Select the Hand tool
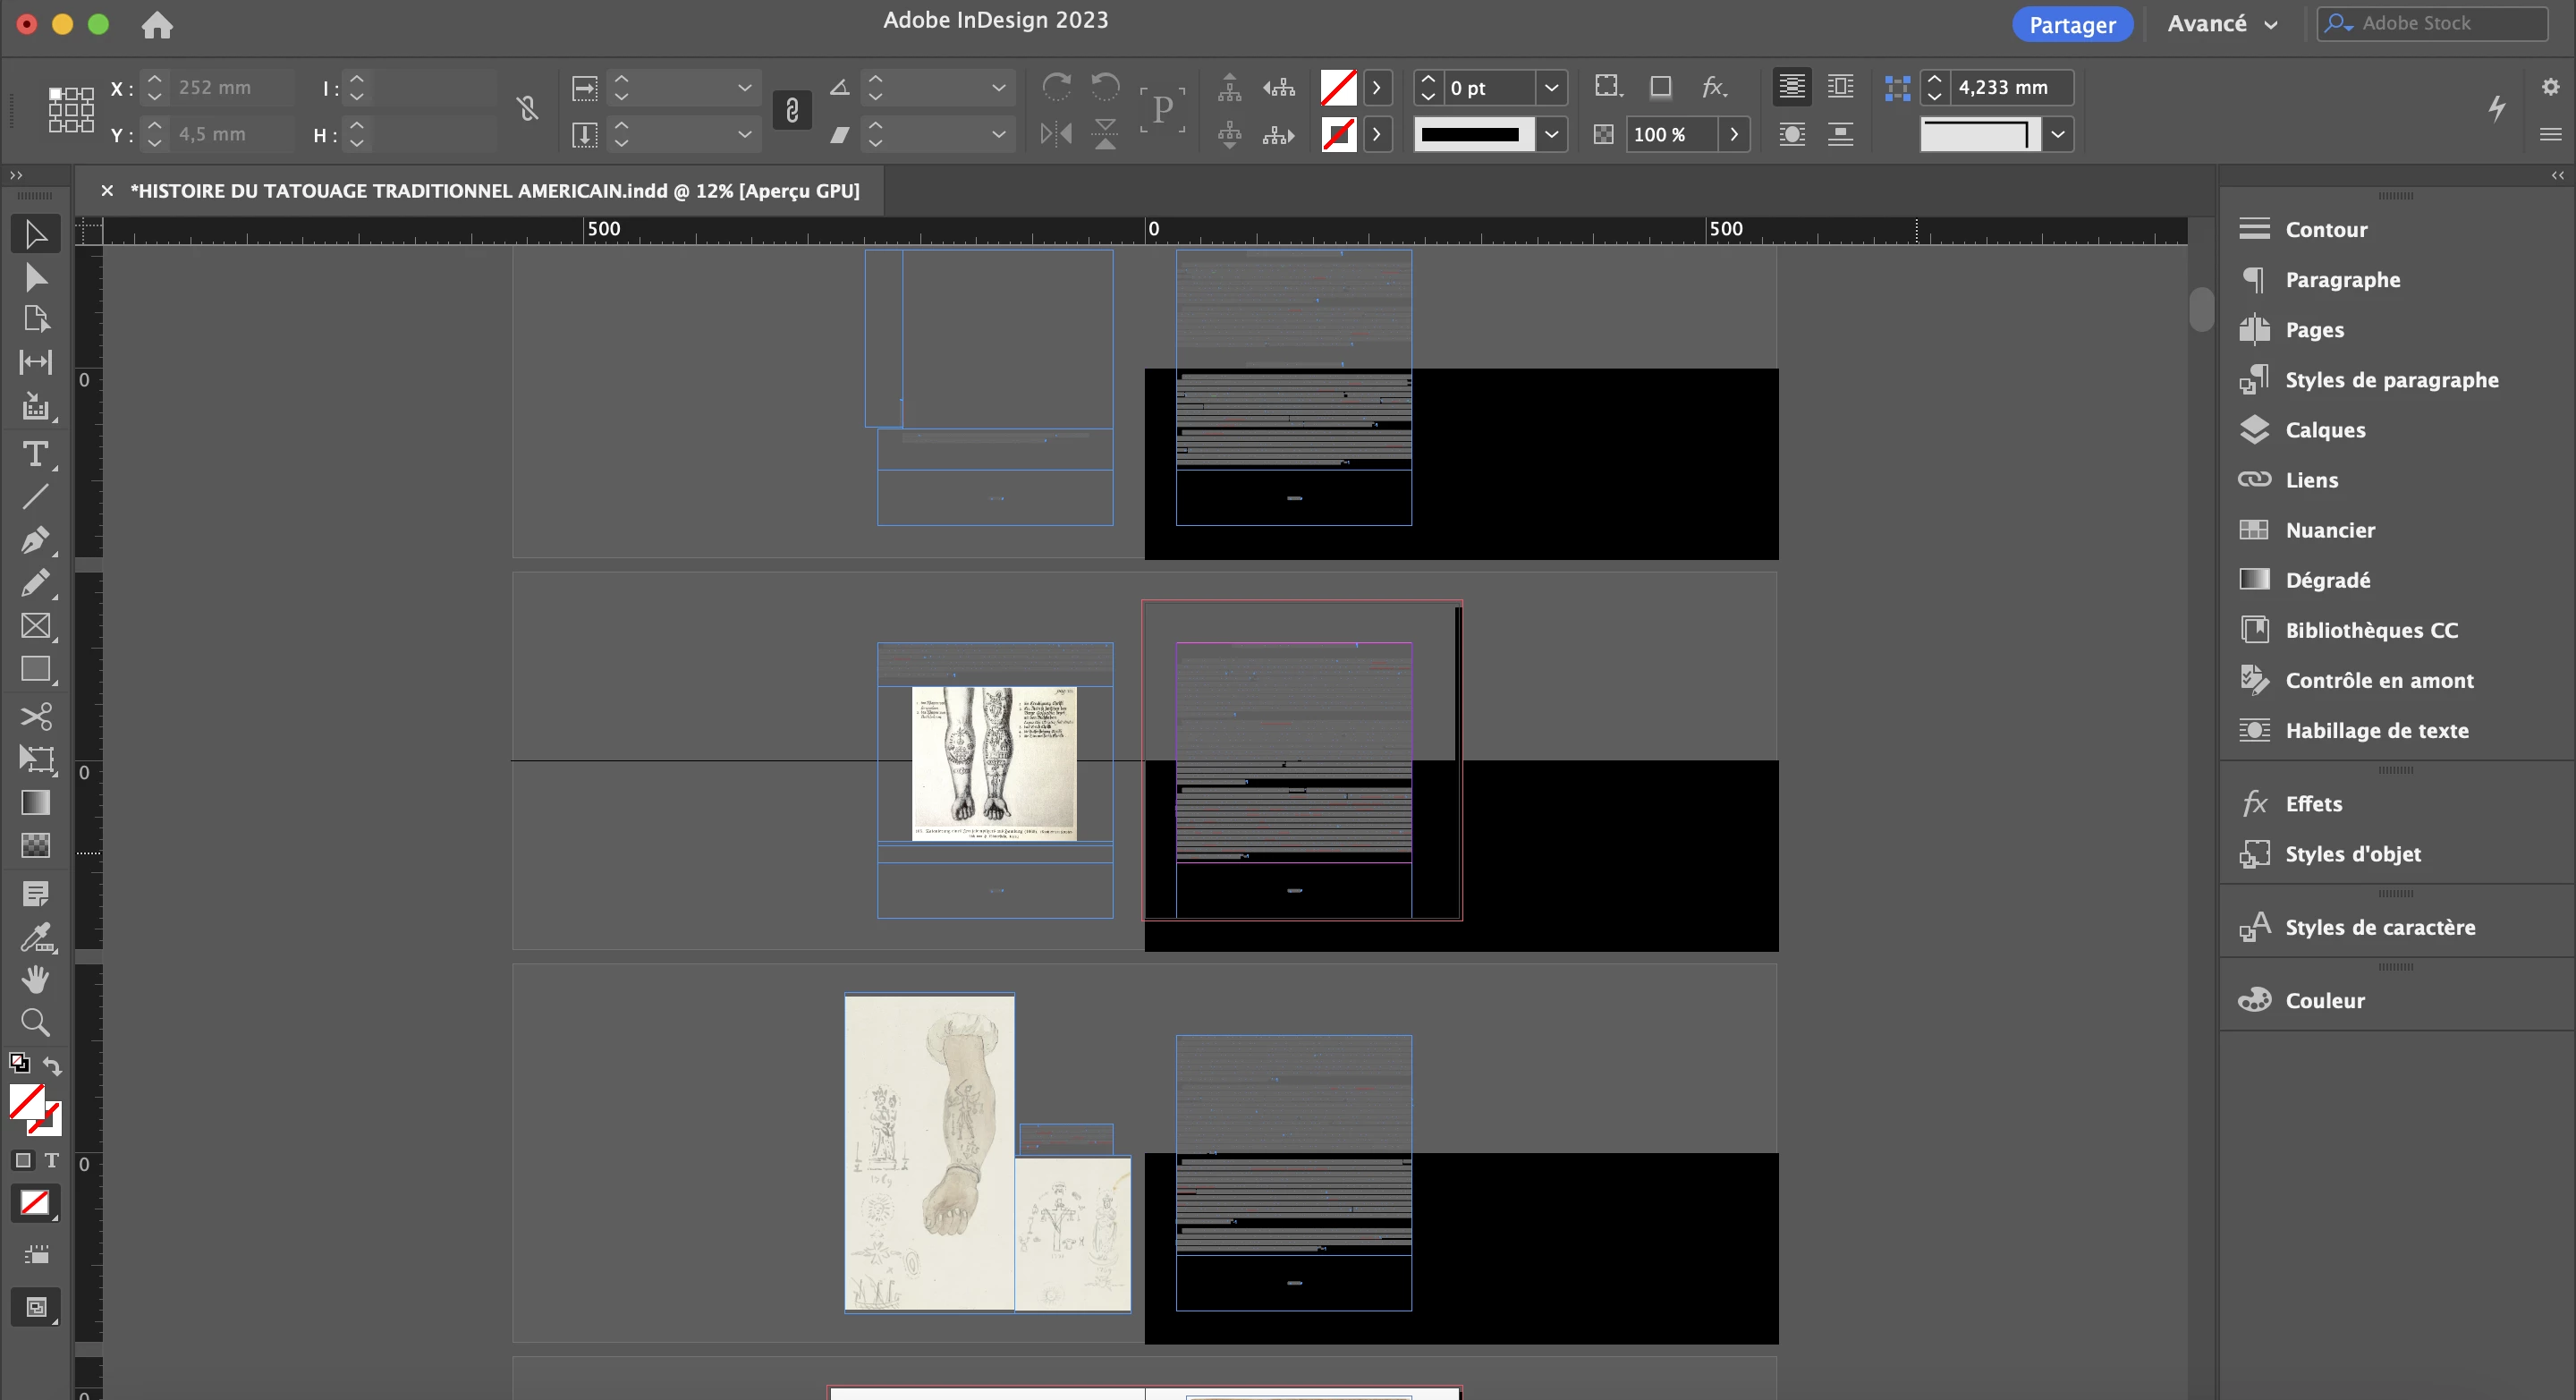 pyautogui.click(x=35, y=979)
